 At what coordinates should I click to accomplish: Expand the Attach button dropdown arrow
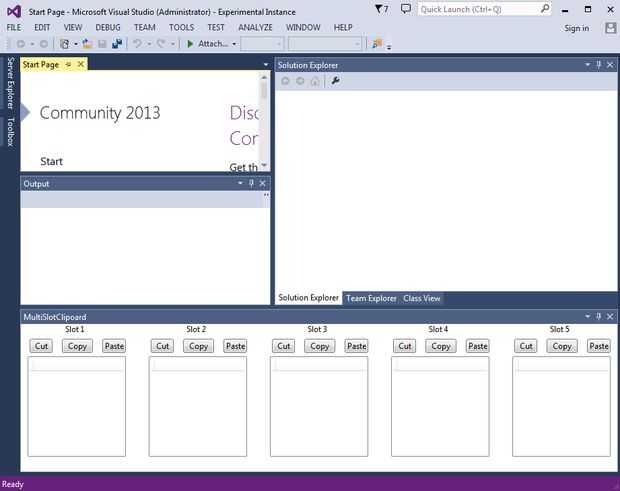[x=234, y=44]
